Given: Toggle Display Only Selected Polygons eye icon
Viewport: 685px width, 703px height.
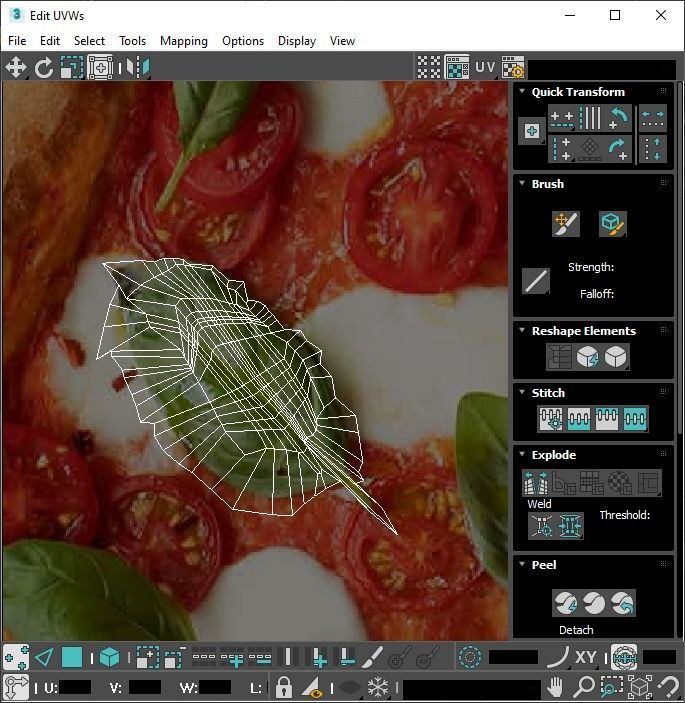Looking at the screenshot, I should point(312,687).
